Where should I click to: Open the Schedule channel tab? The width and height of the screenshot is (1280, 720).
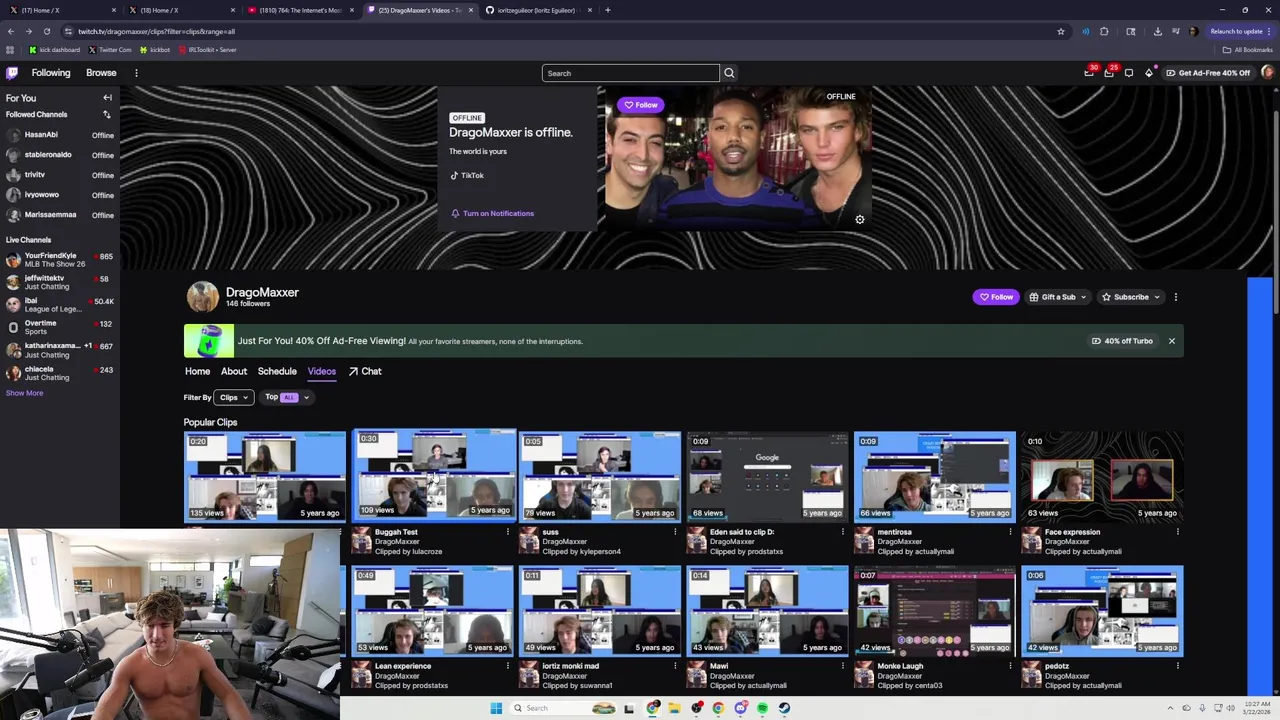click(x=277, y=371)
